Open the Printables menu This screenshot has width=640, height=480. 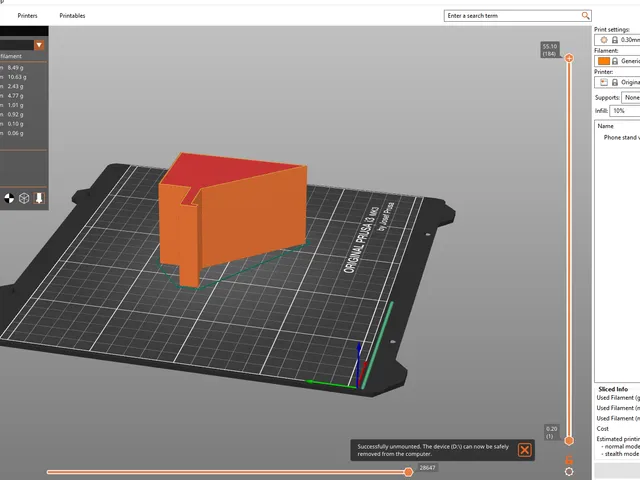[72, 16]
